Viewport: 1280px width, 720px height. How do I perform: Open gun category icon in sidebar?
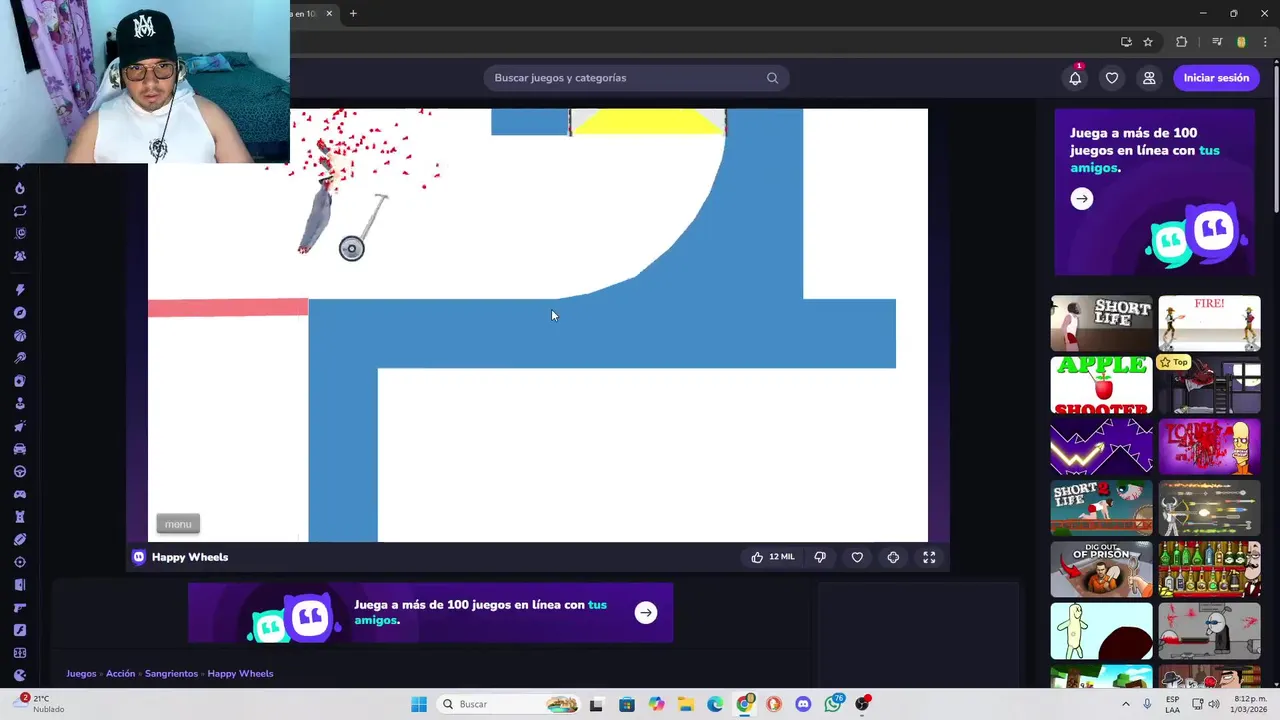[x=20, y=608]
